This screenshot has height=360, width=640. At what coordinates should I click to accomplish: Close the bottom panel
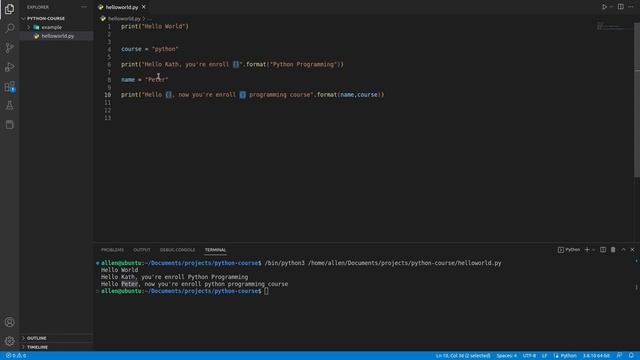632,250
